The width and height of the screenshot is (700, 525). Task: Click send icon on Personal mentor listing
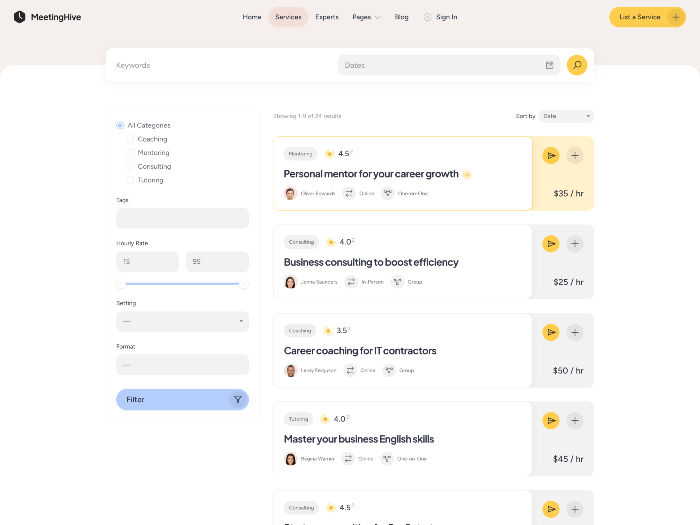coord(551,155)
